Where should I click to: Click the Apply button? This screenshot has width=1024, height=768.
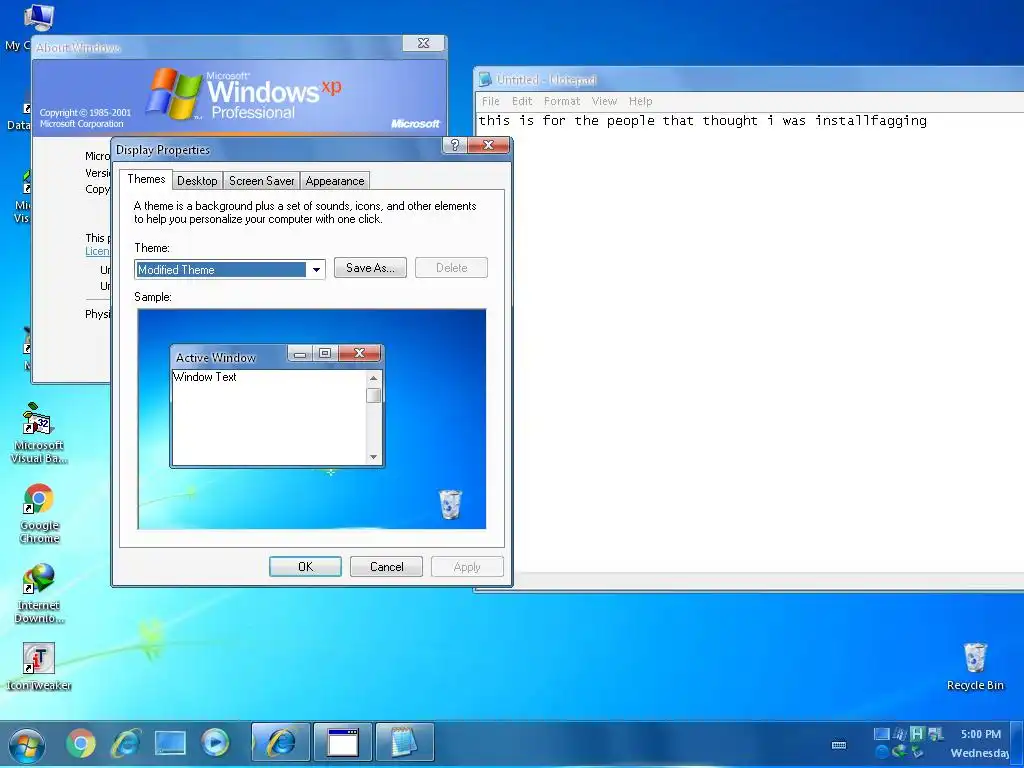[467, 567]
